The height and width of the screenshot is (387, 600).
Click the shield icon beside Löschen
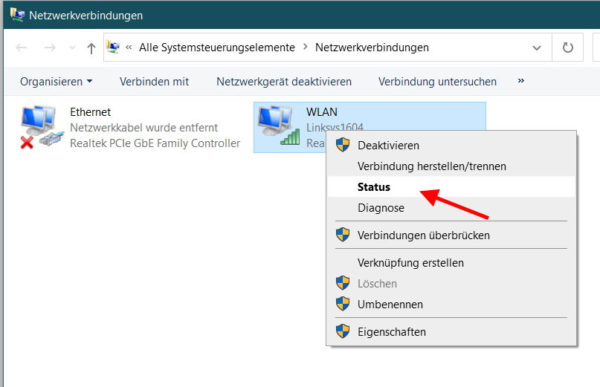343,283
